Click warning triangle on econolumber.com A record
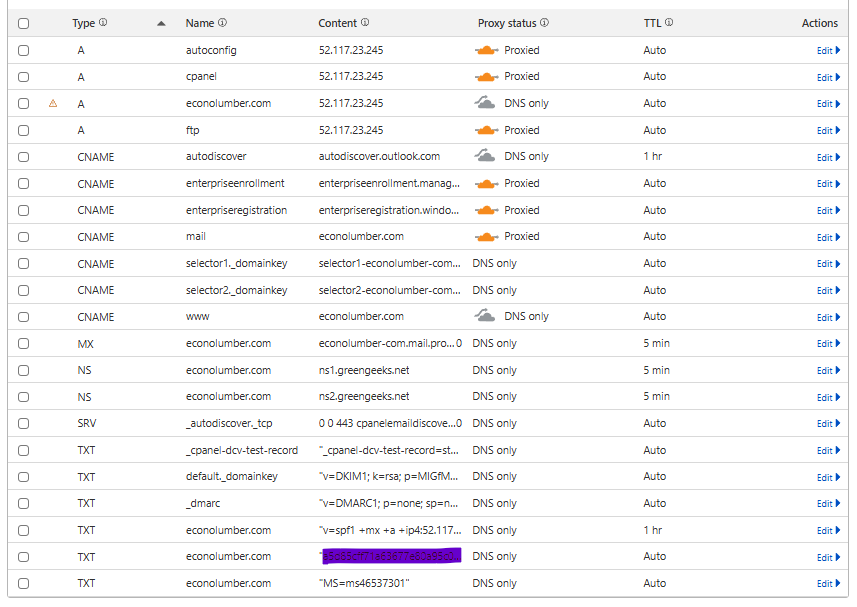Screen dimensions: 857x607 pyautogui.click(x=53, y=103)
